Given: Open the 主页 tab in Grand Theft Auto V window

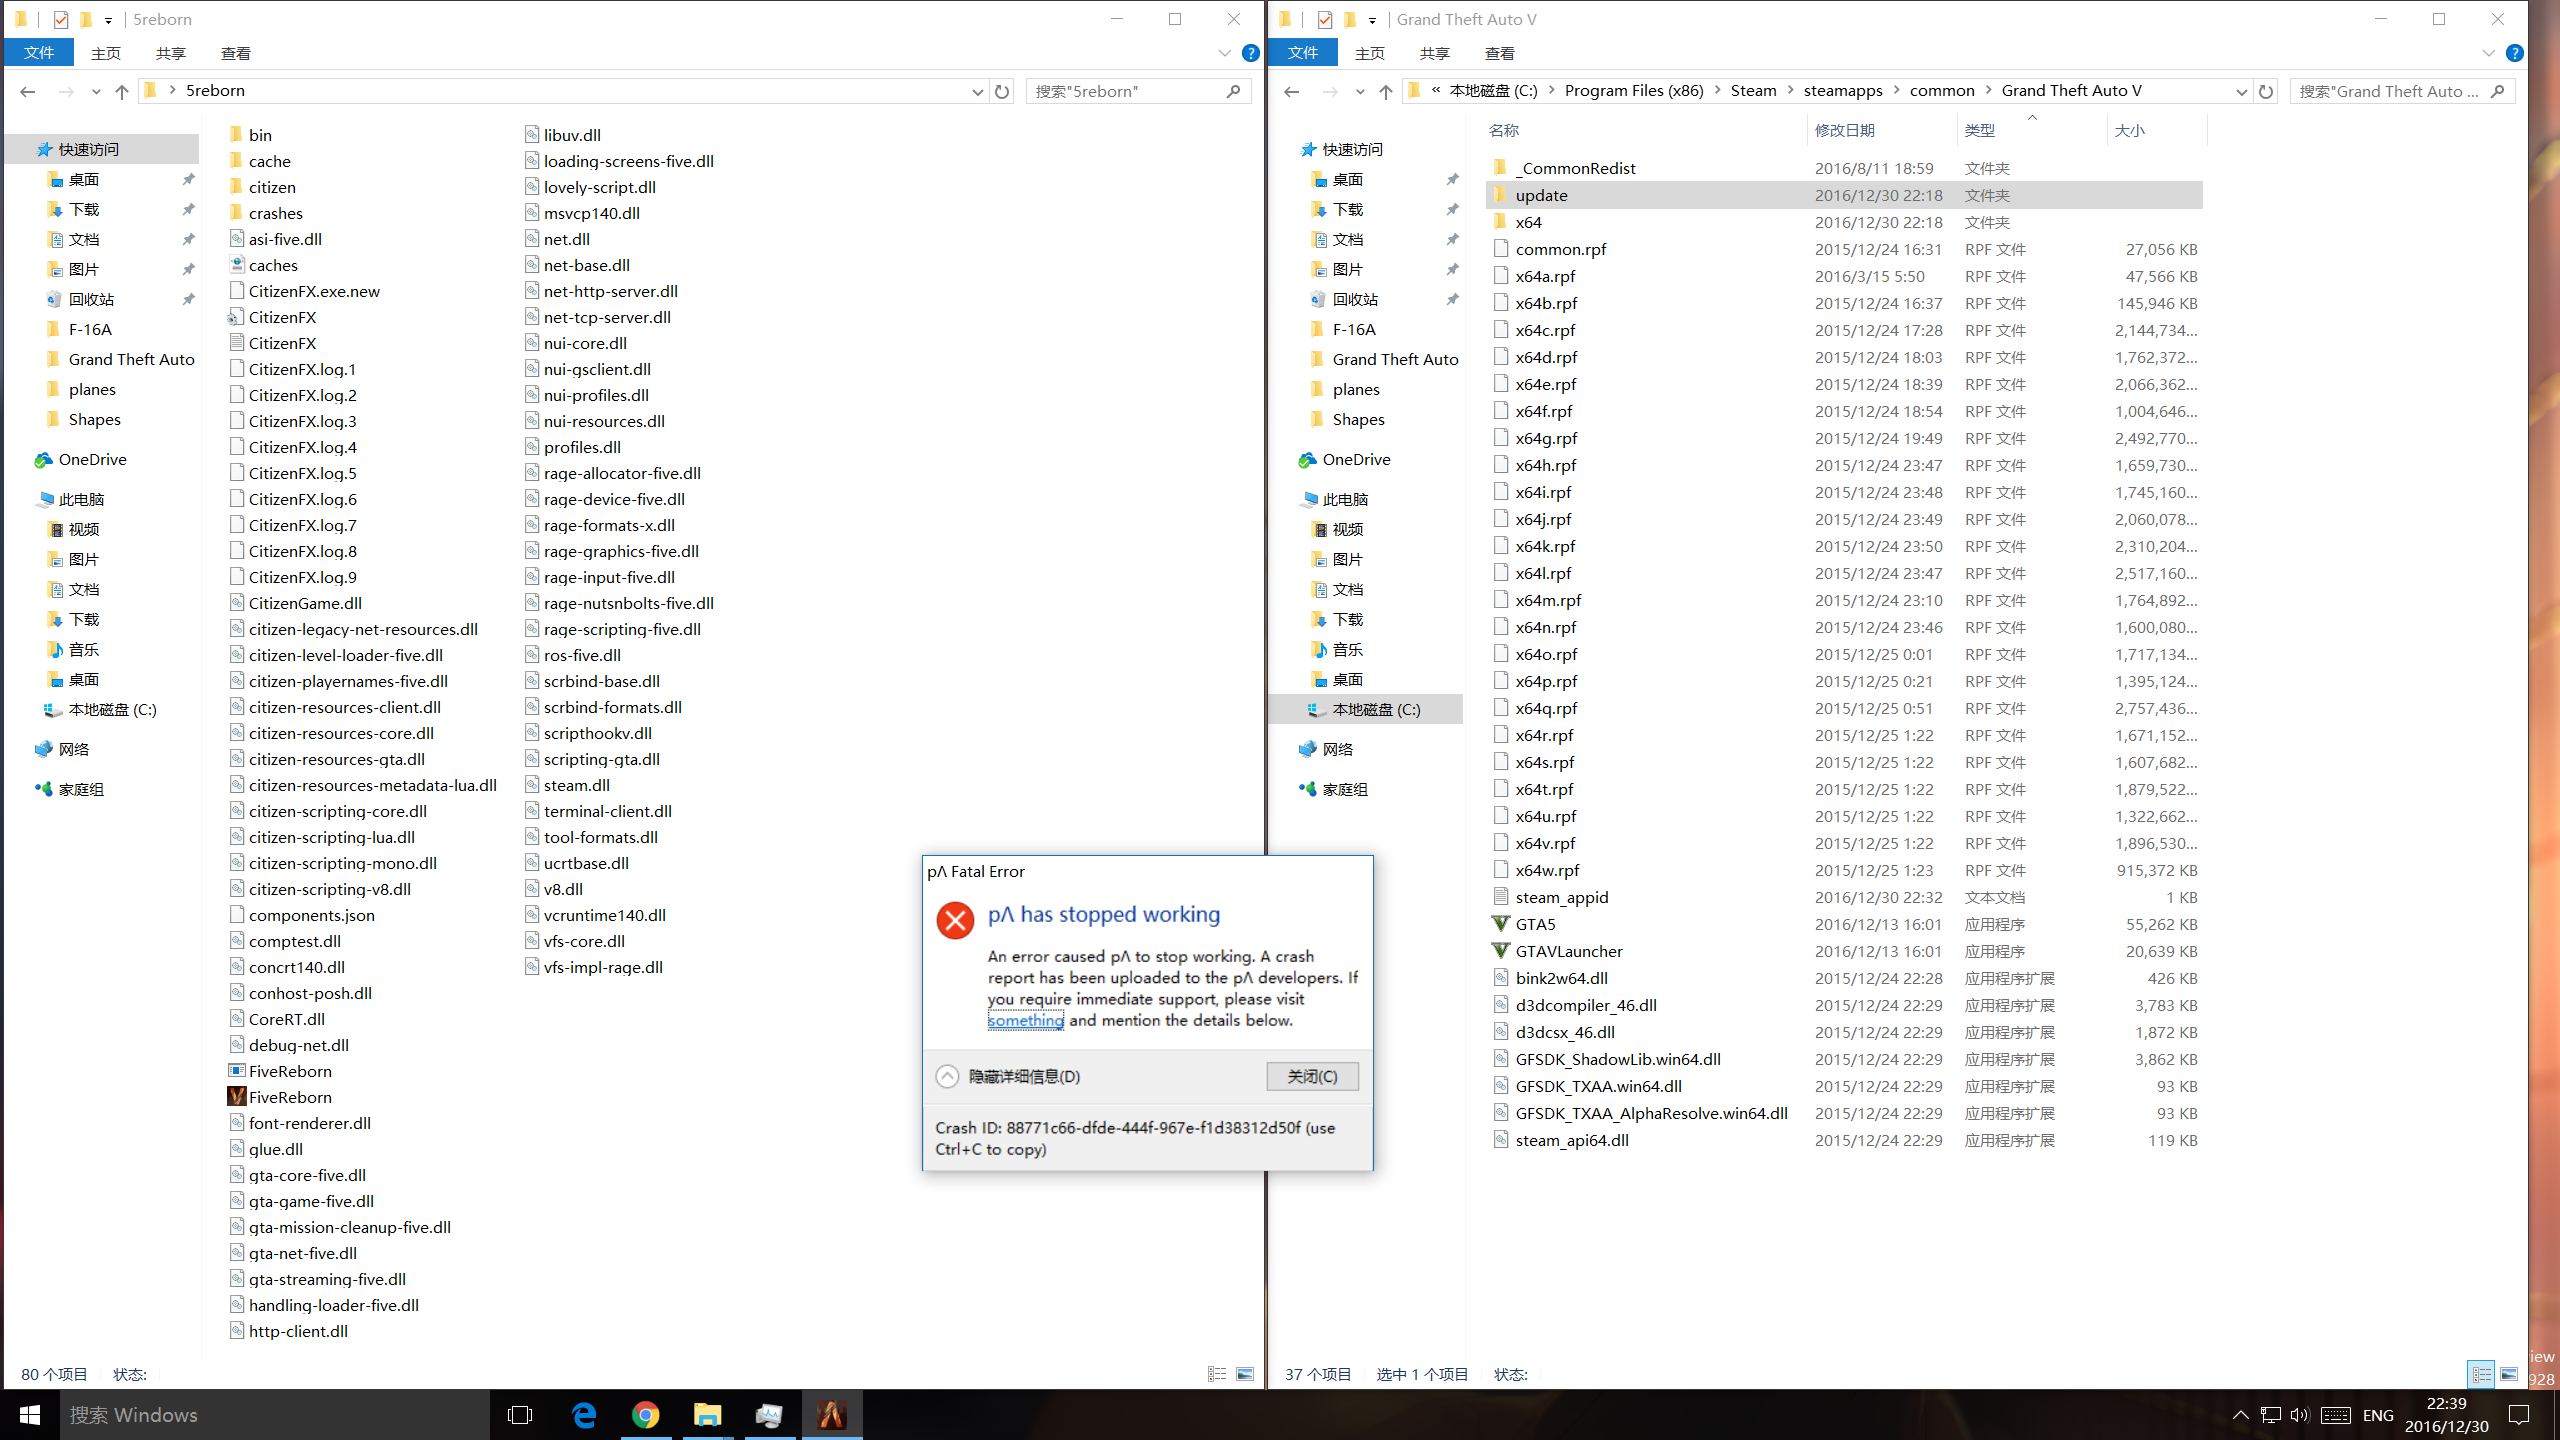Looking at the screenshot, I should [1369, 53].
